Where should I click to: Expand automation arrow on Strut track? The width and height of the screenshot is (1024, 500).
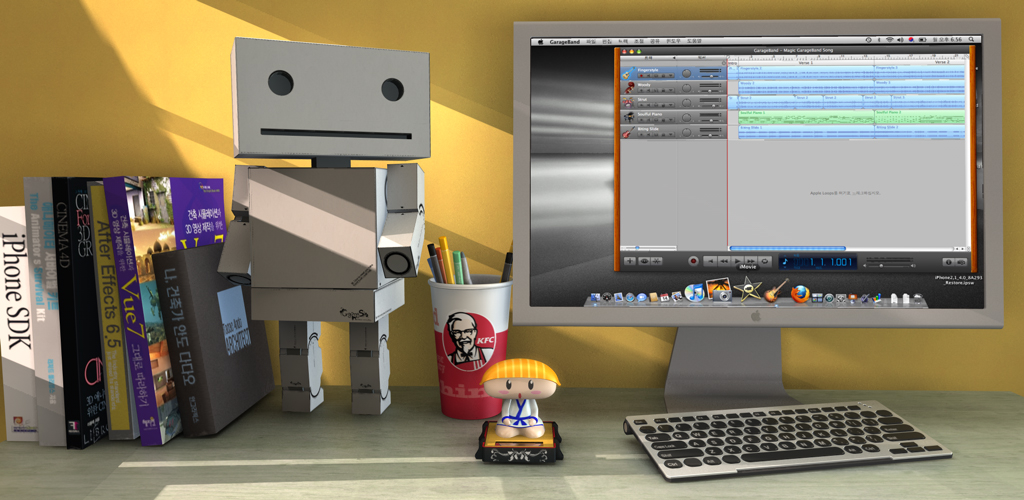pos(671,105)
